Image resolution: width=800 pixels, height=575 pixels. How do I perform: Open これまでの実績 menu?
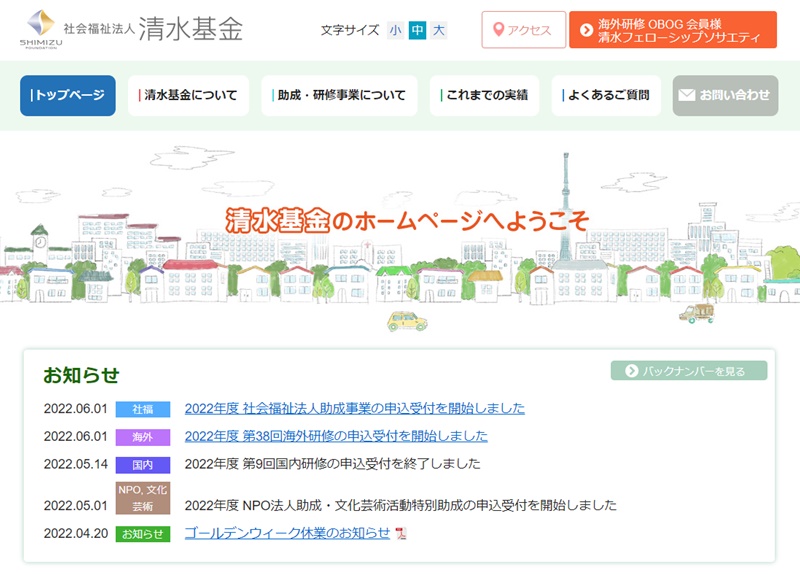484,95
